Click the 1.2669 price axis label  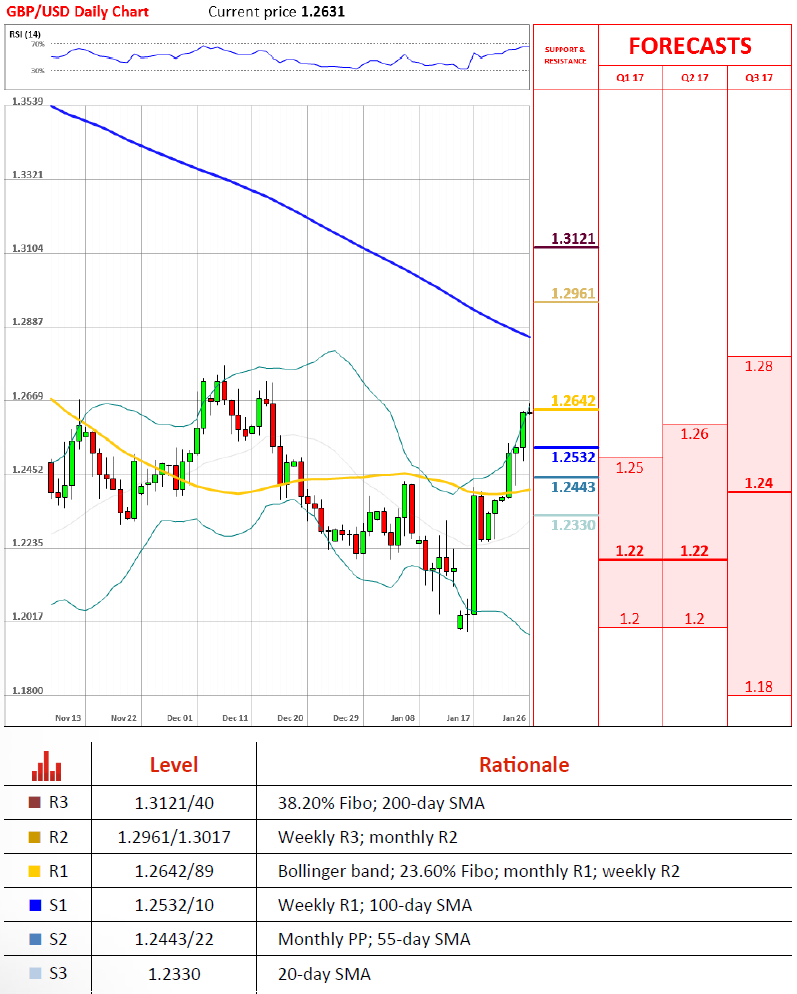[x=27, y=396]
